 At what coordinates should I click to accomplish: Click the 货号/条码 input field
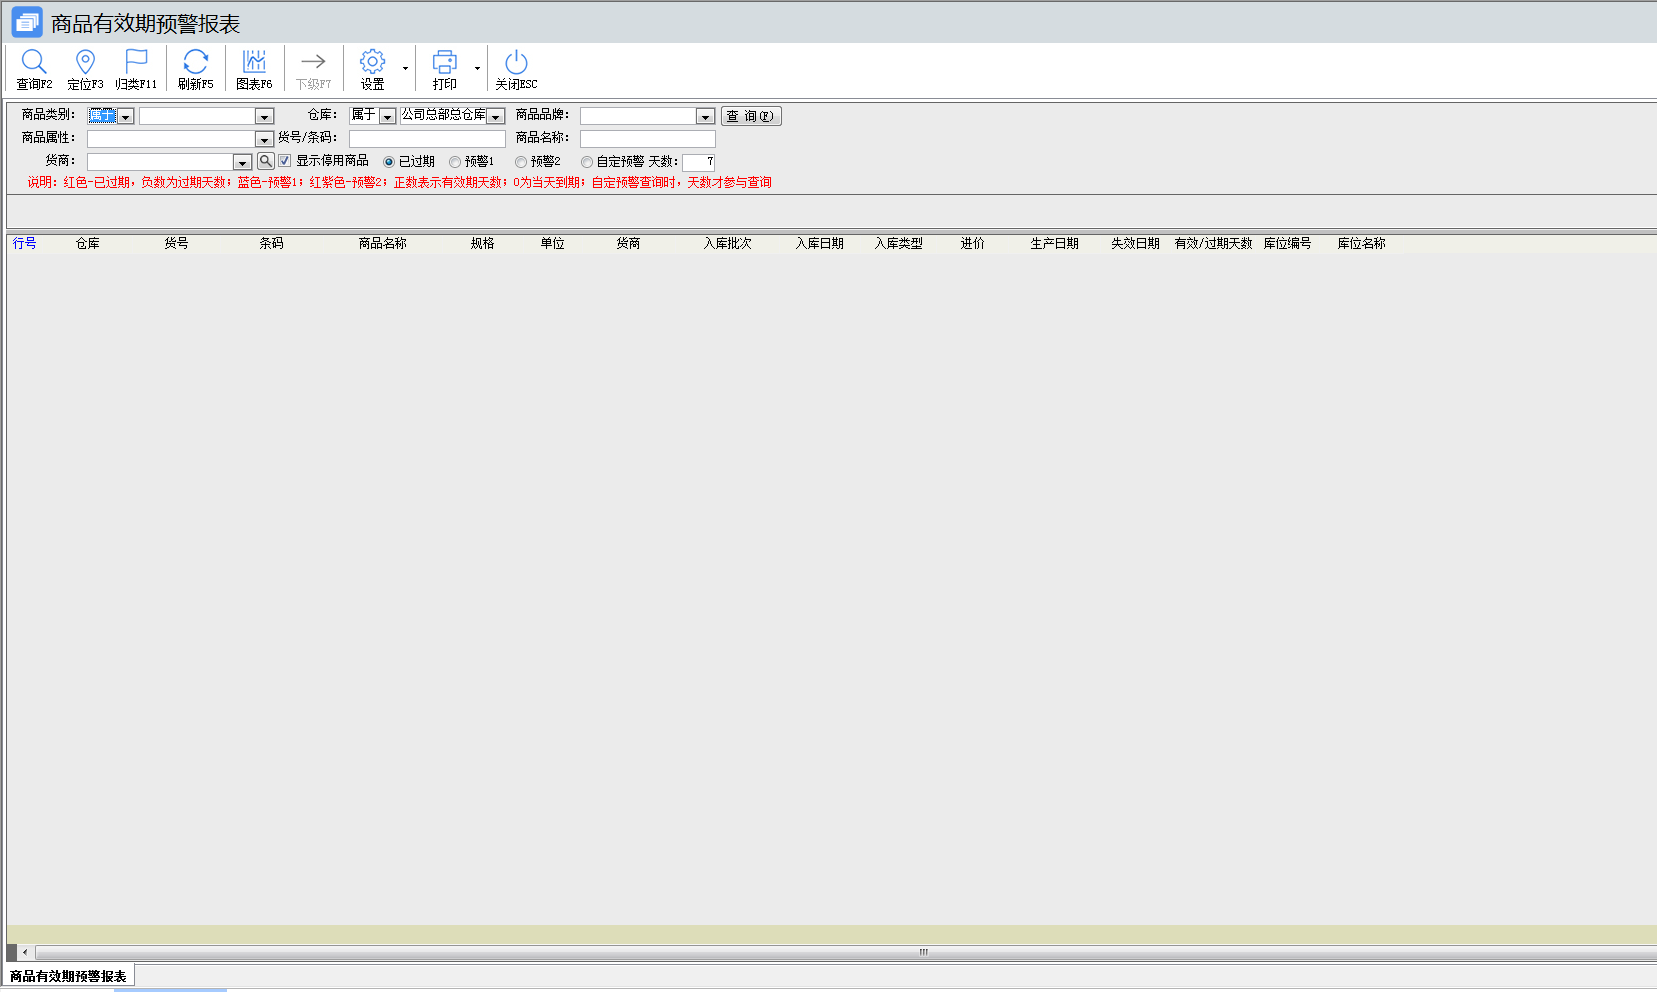tap(427, 139)
